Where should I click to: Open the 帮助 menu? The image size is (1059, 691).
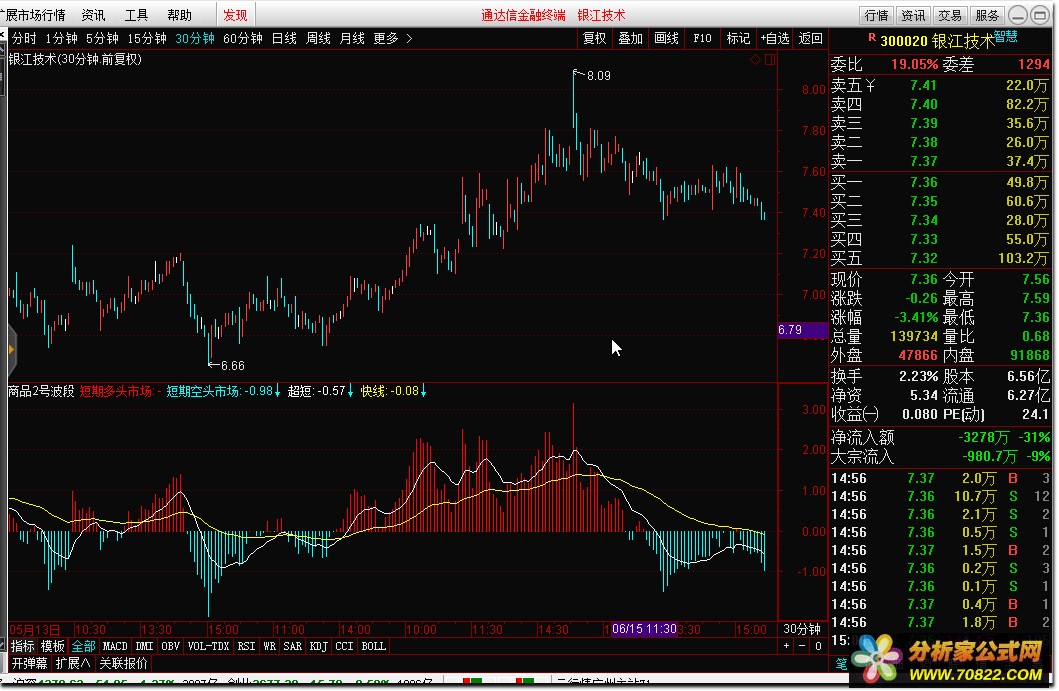click(180, 15)
